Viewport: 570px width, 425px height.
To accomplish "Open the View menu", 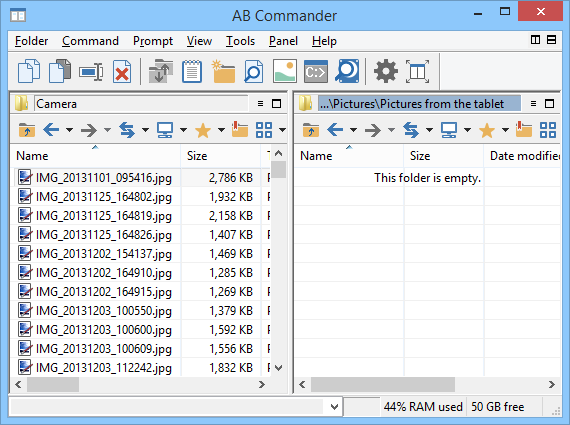I will [x=199, y=41].
